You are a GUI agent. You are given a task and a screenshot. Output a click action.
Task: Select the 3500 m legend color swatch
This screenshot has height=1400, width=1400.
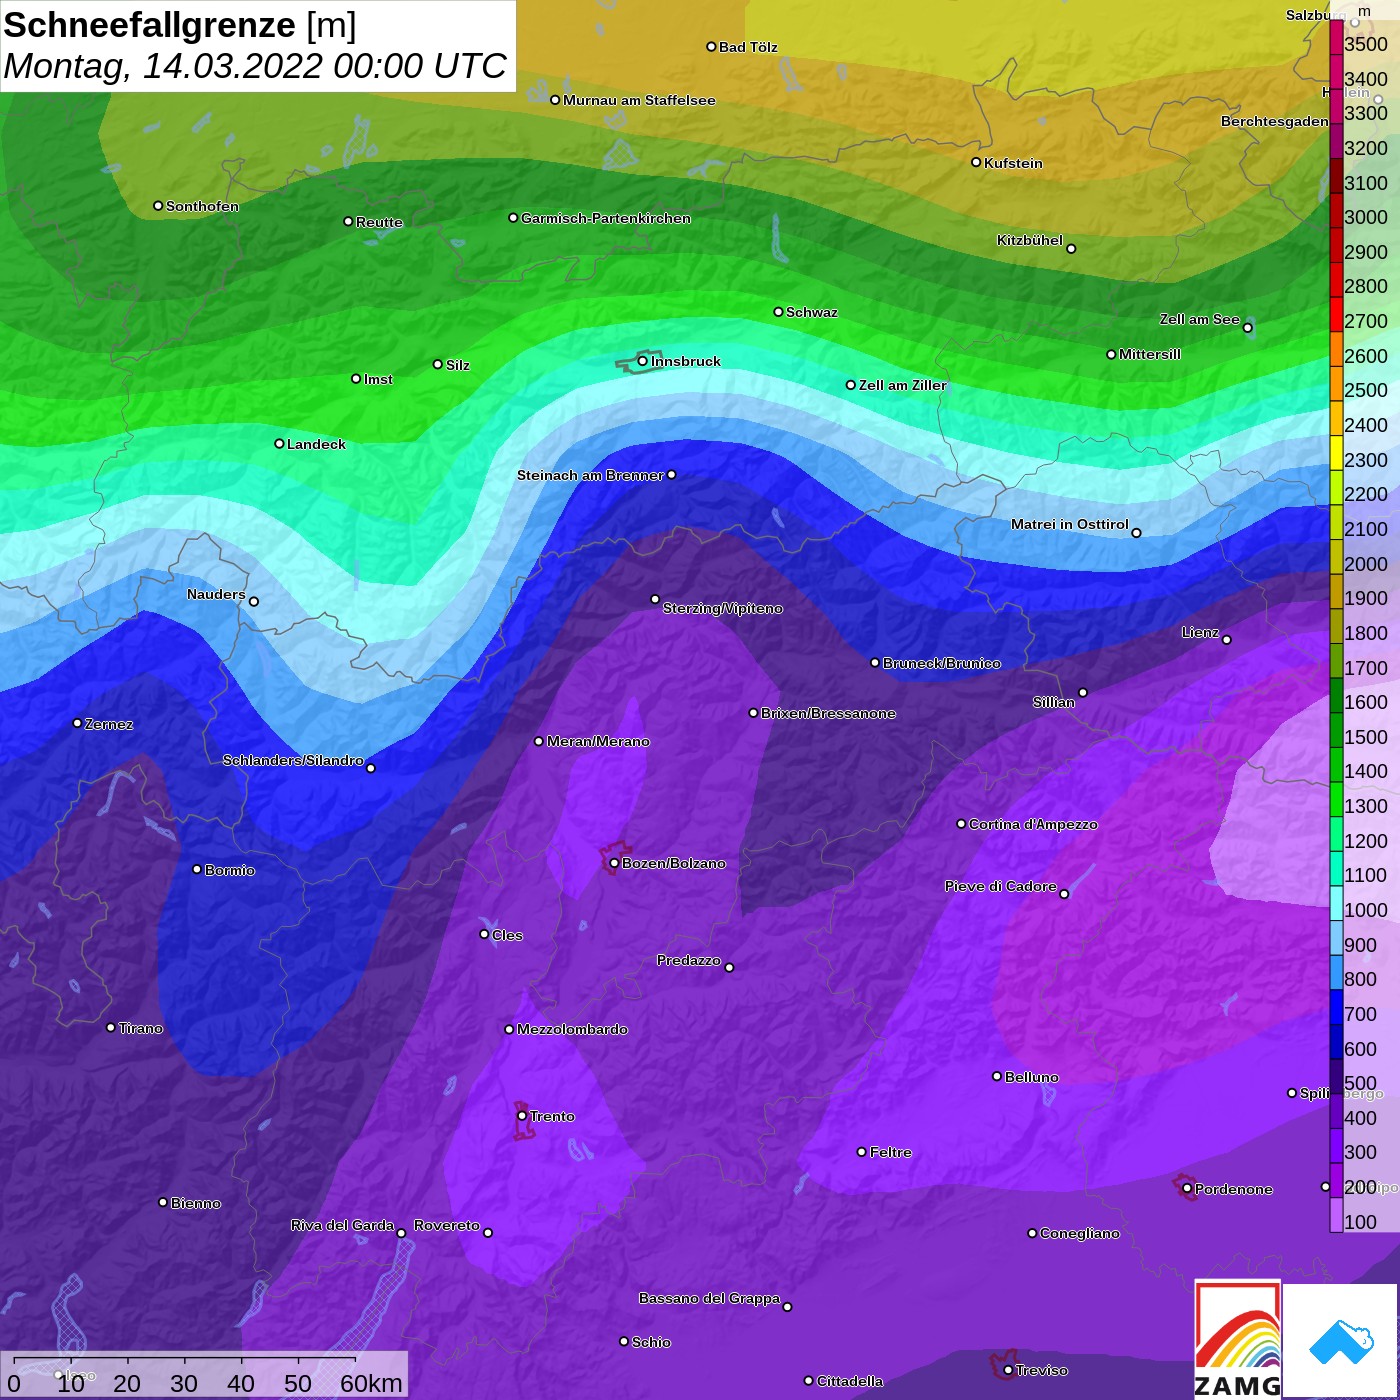click(x=1336, y=37)
